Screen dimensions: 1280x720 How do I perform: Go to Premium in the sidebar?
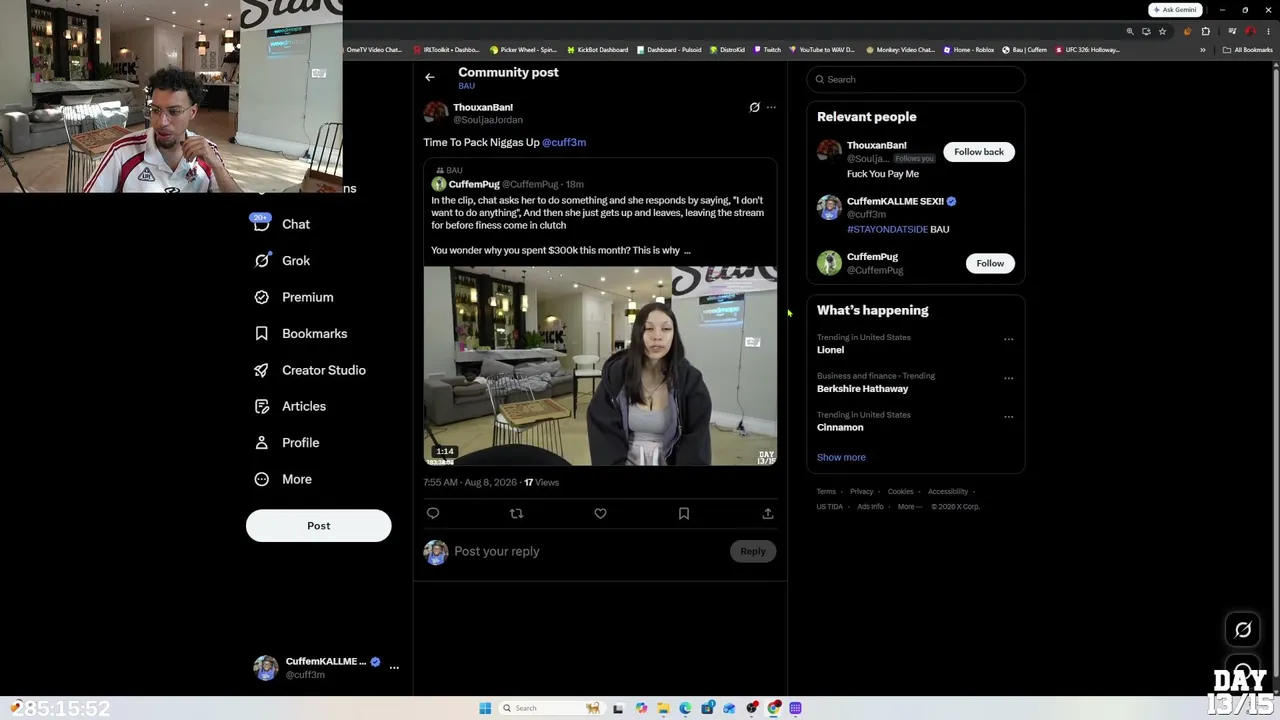(294, 297)
